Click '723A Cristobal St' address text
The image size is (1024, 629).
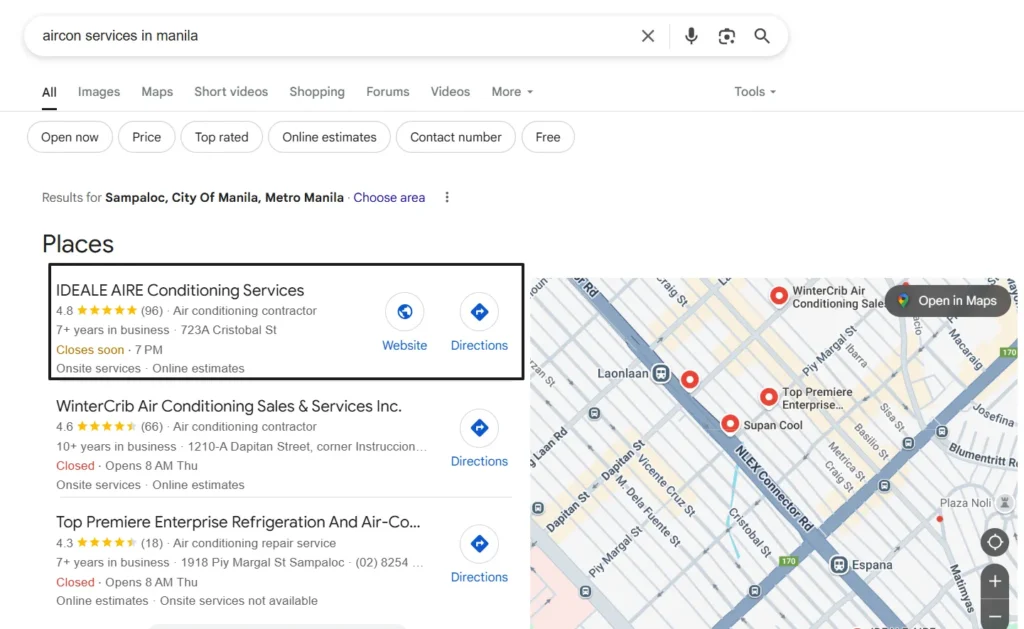(x=229, y=330)
